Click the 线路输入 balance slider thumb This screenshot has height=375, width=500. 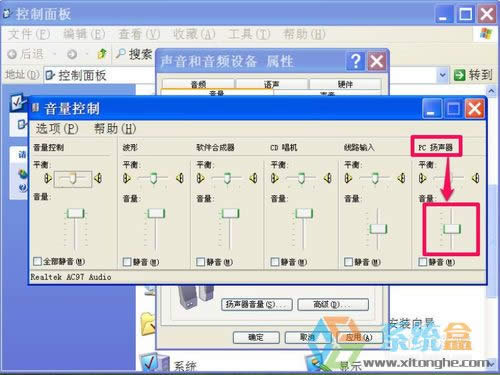(x=375, y=178)
